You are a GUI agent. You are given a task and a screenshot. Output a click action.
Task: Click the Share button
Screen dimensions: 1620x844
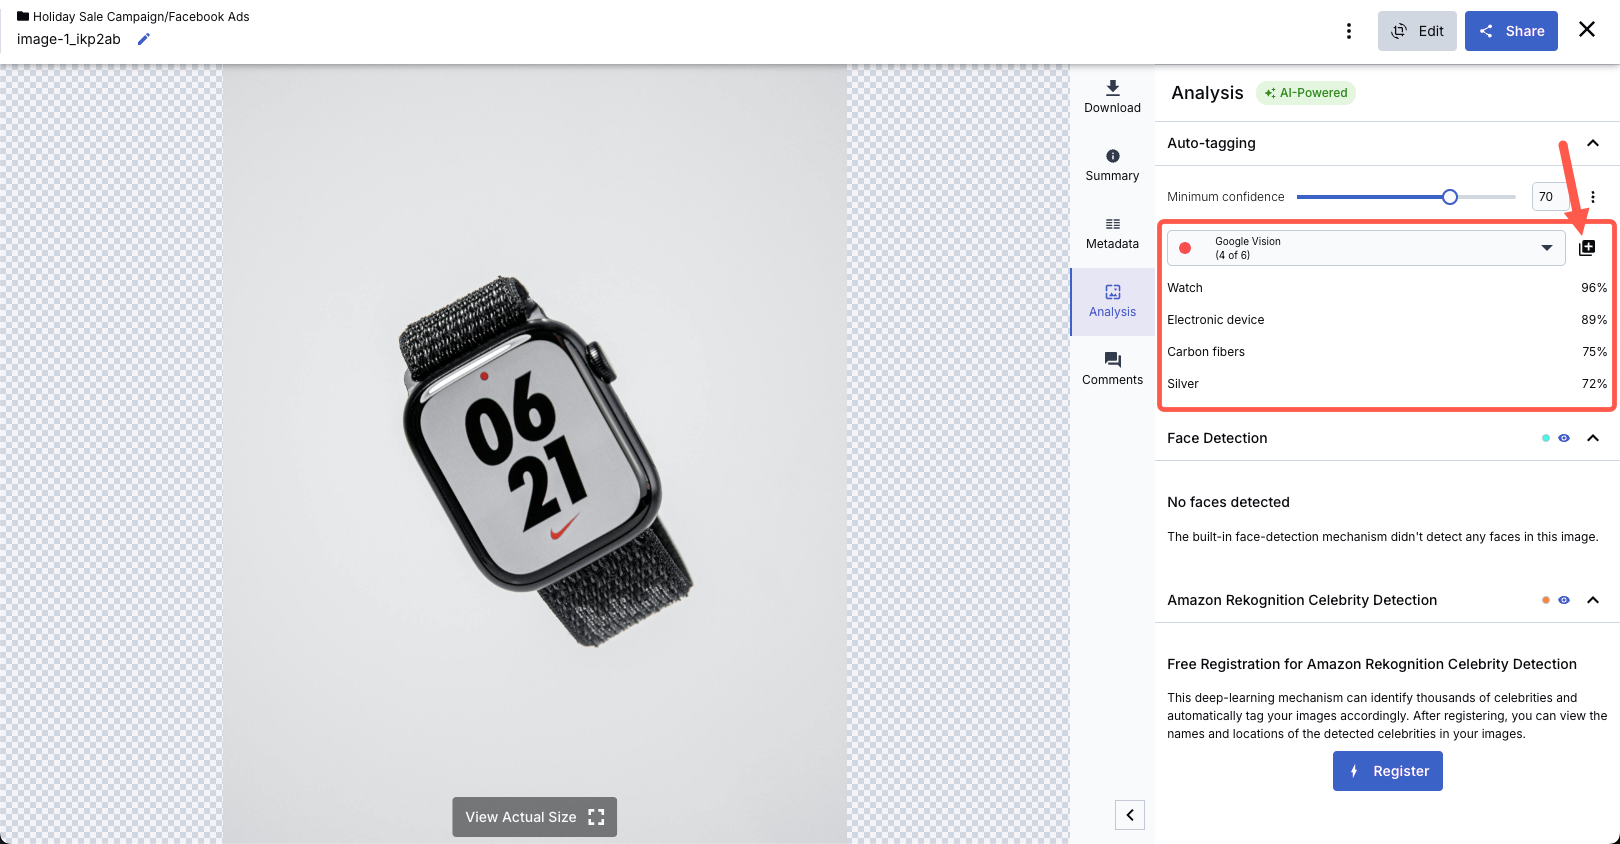click(1511, 31)
